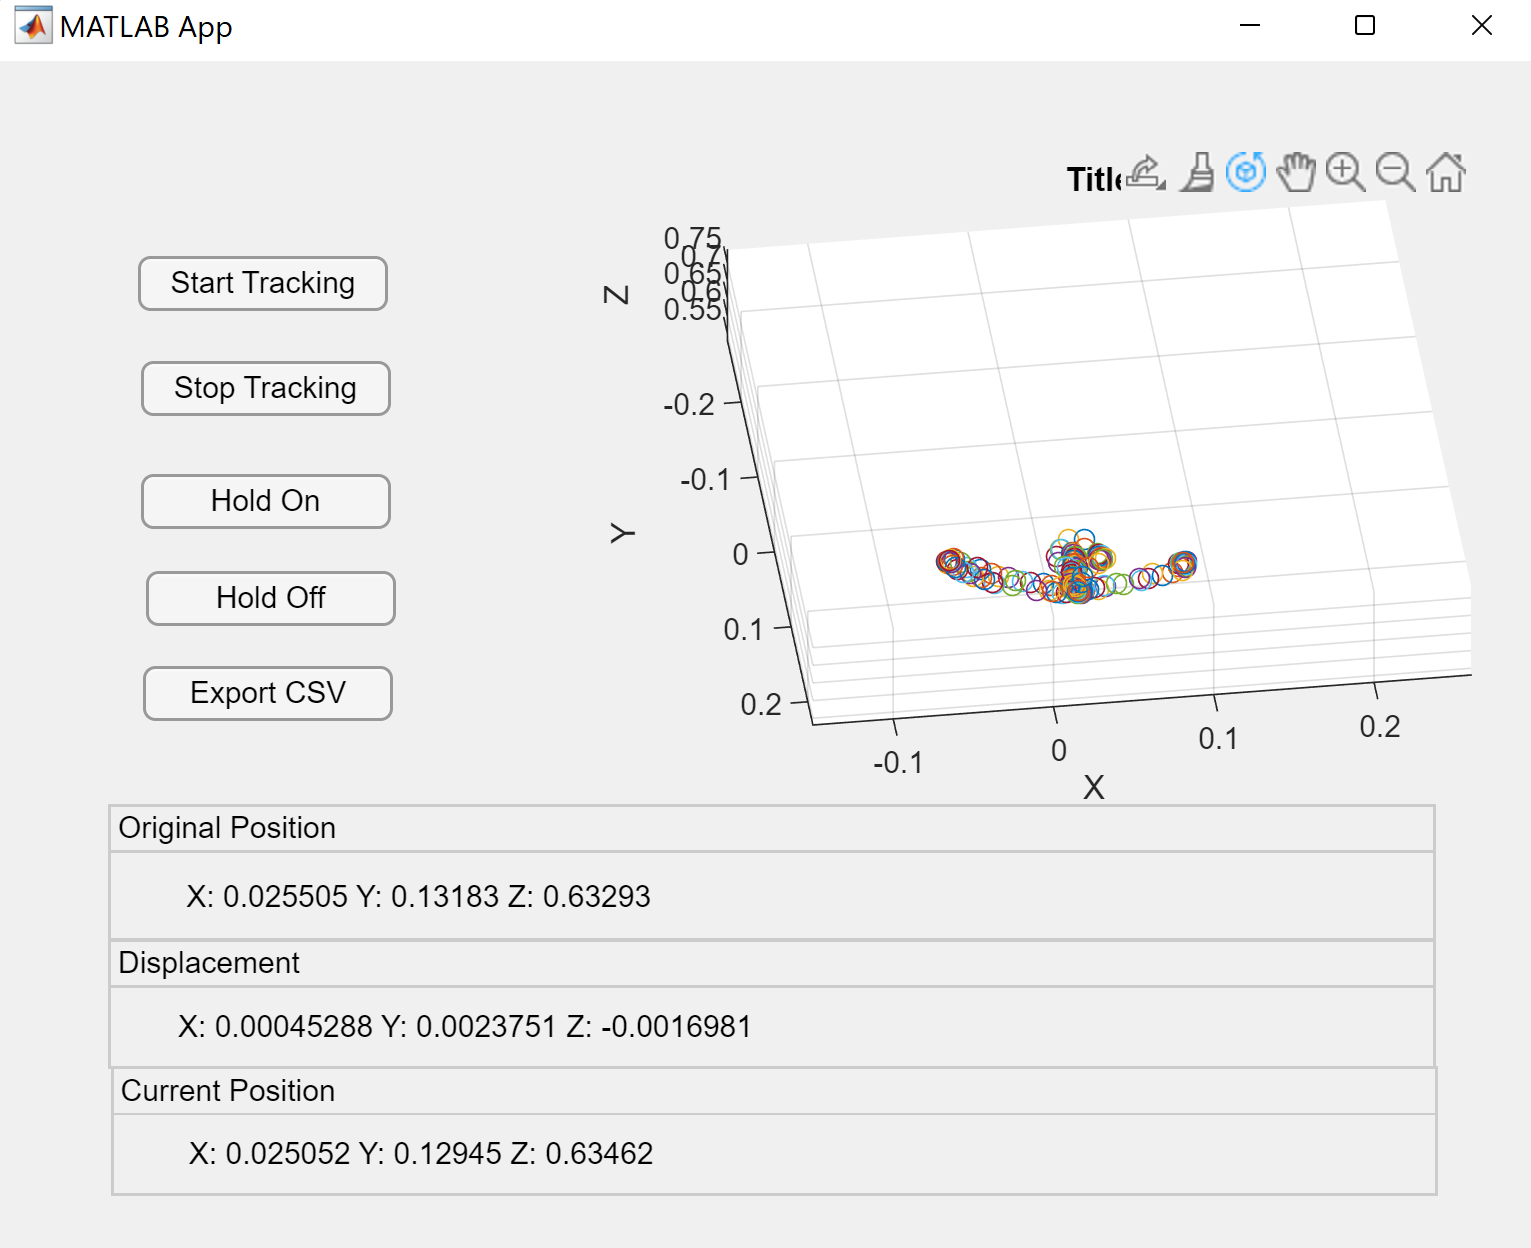Toggle the Rotate 3D tool
This screenshot has height=1248, width=1531.
1246,173
